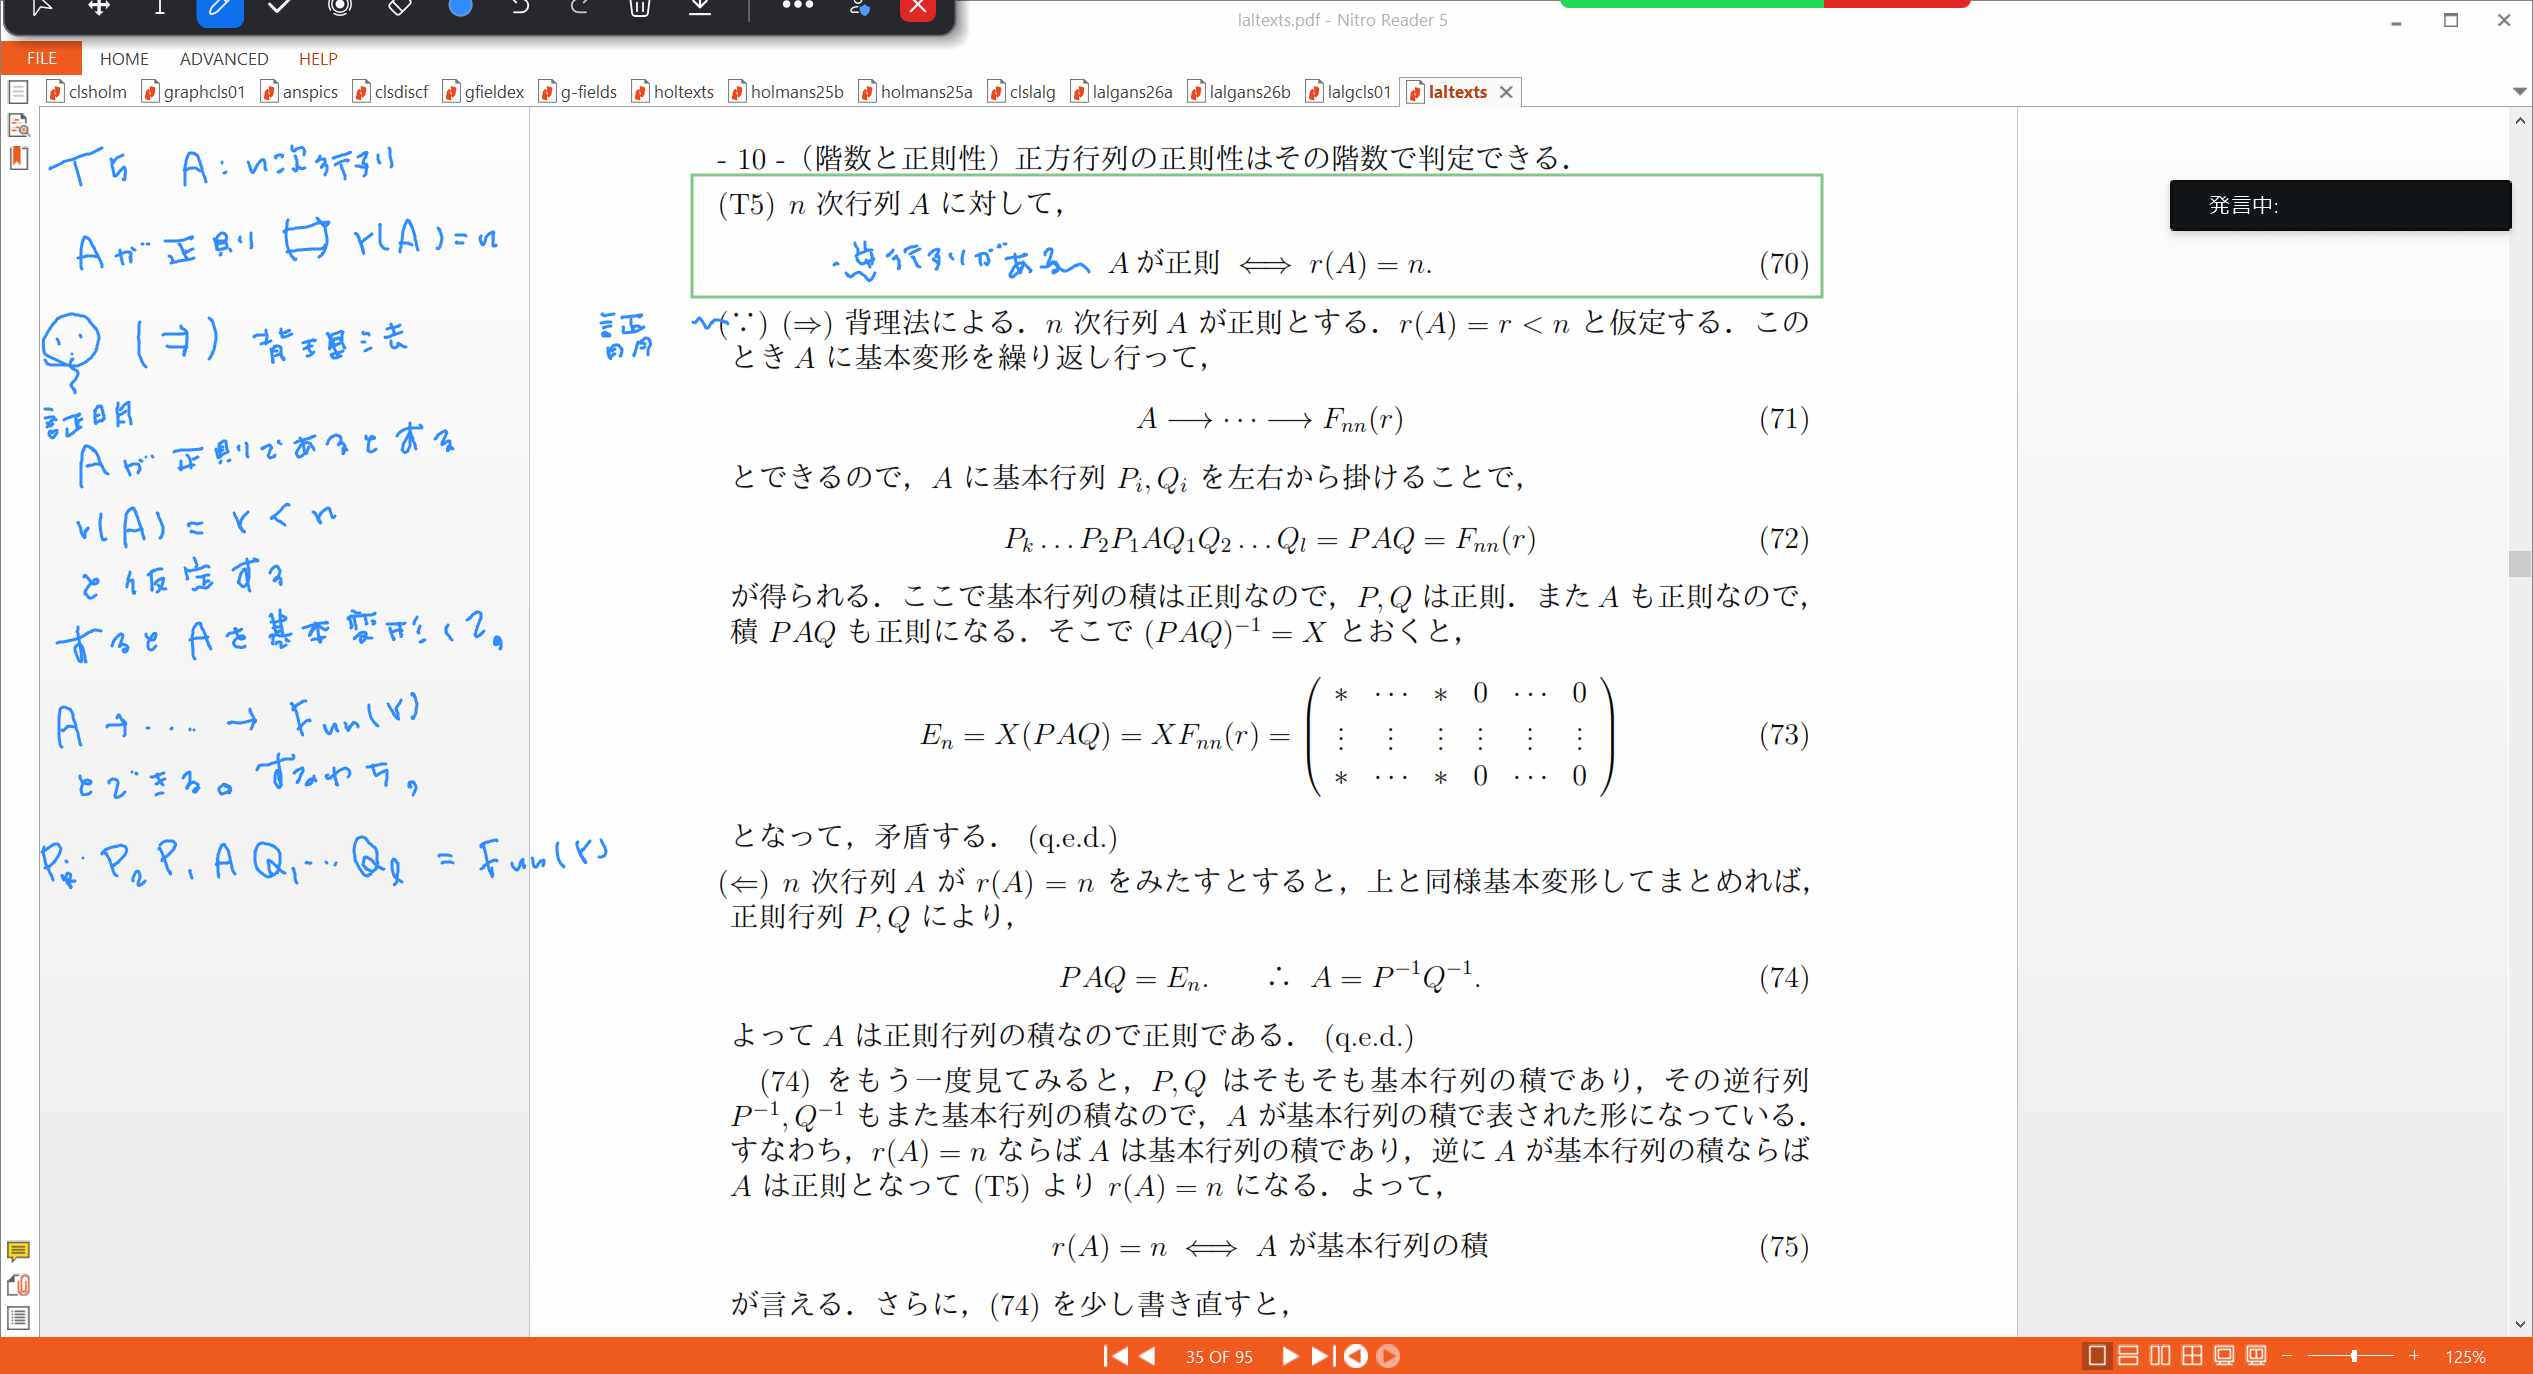
Task: Click the vertical scrollbar down arrow
Action: (2520, 1324)
